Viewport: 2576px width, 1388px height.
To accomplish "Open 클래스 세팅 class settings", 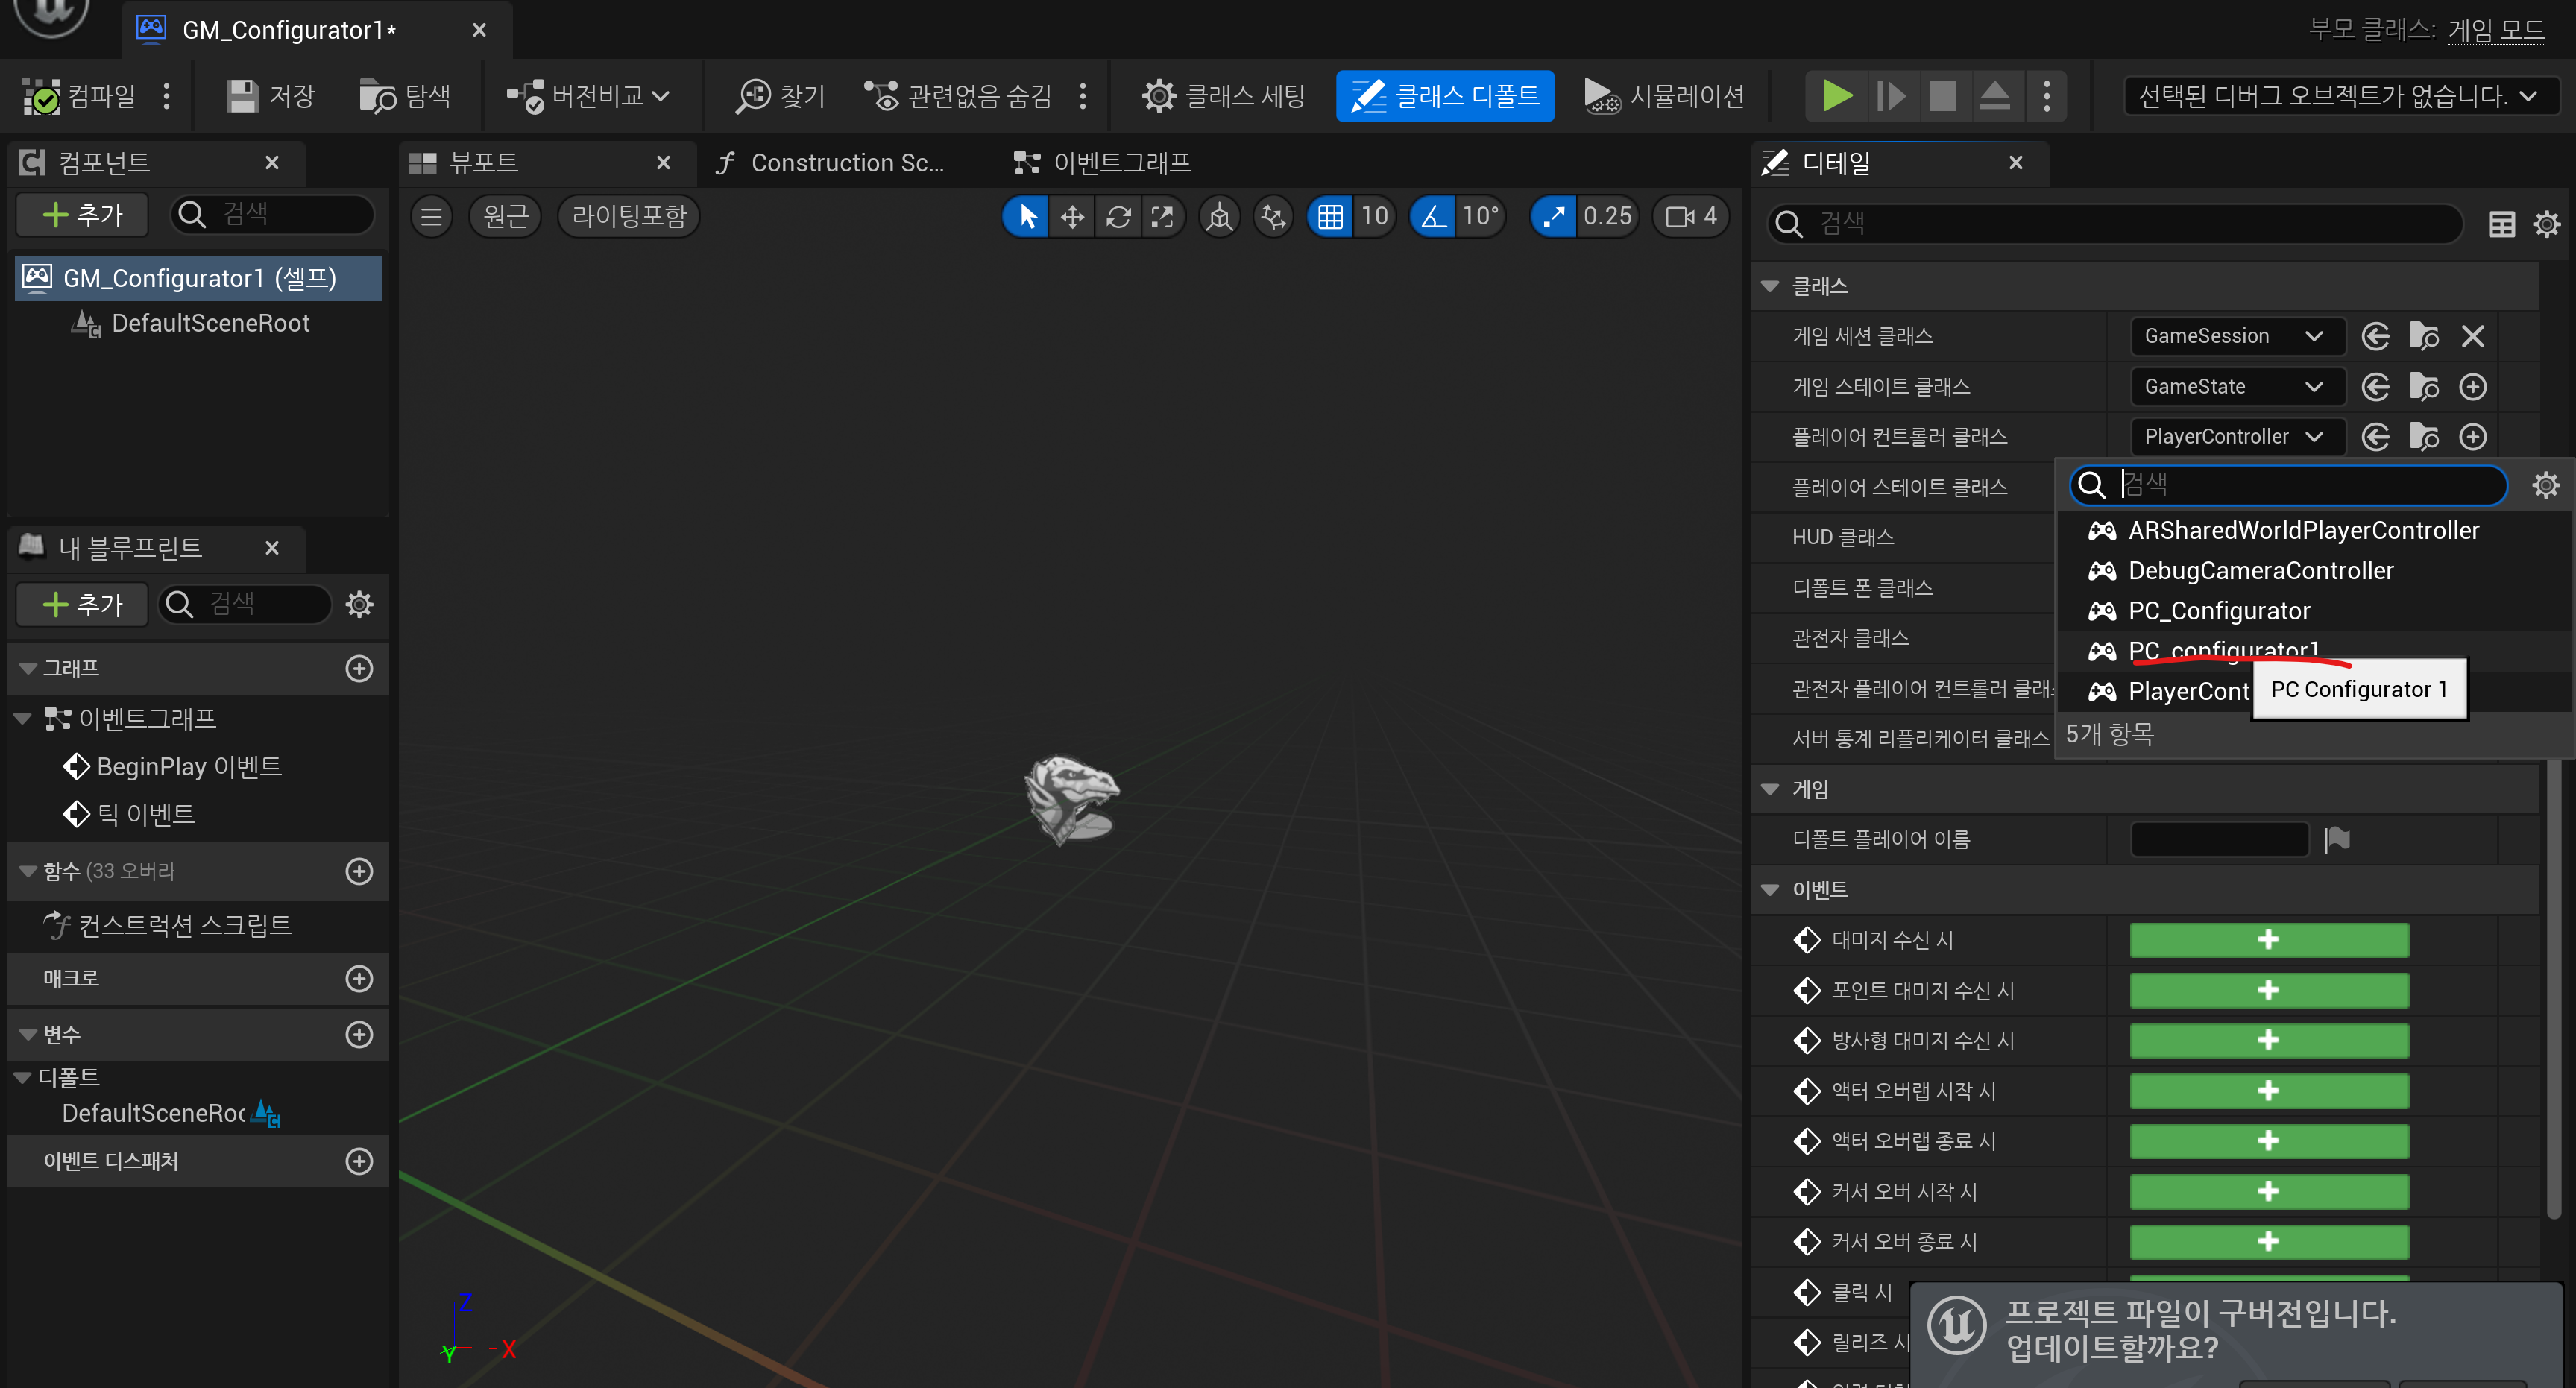I will [x=1224, y=96].
